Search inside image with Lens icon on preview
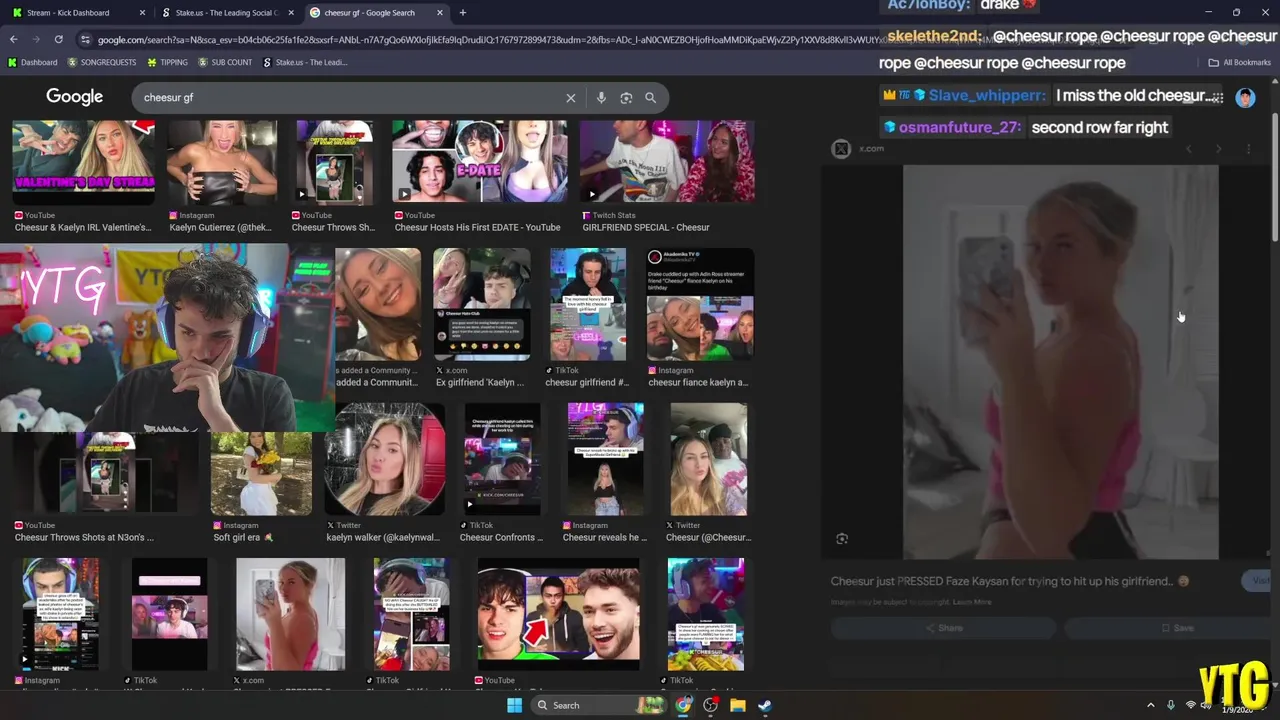 [842, 539]
